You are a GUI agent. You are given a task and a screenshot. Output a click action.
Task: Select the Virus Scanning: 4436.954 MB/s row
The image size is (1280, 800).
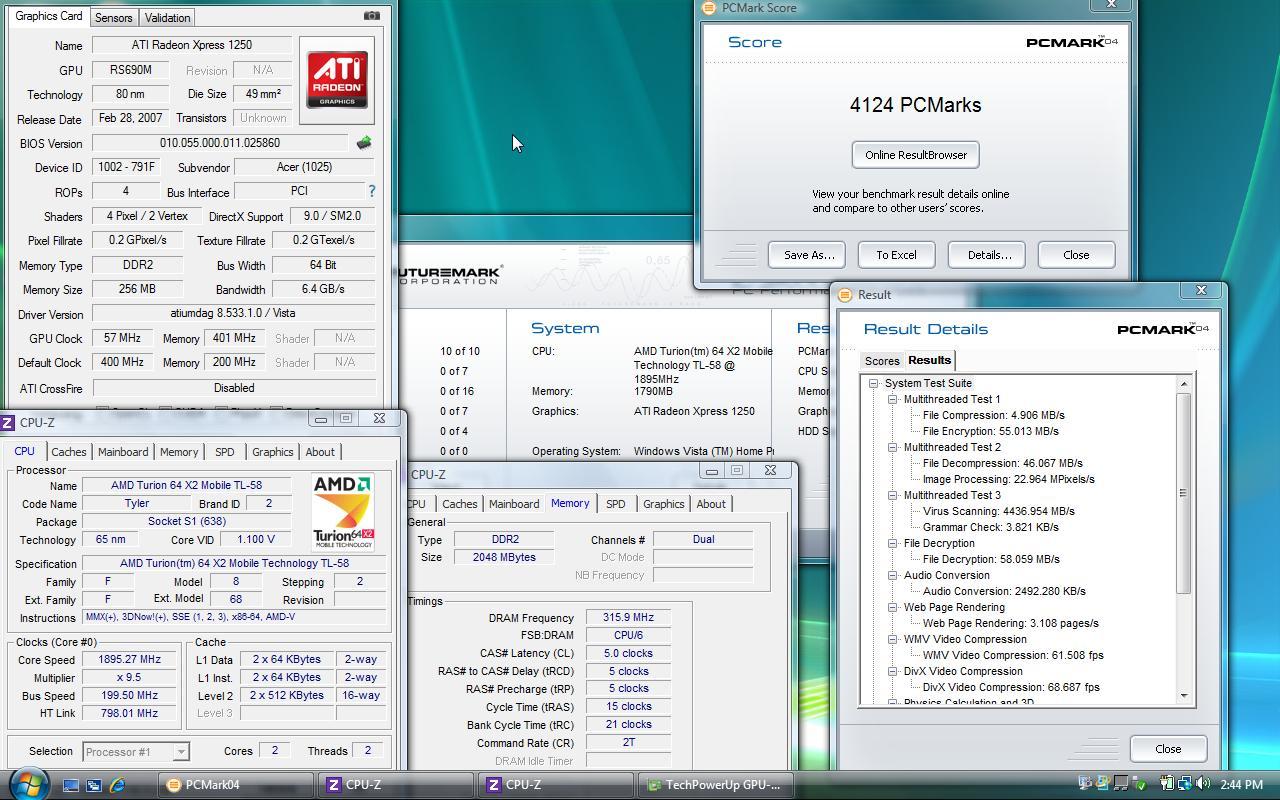pos(999,511)
